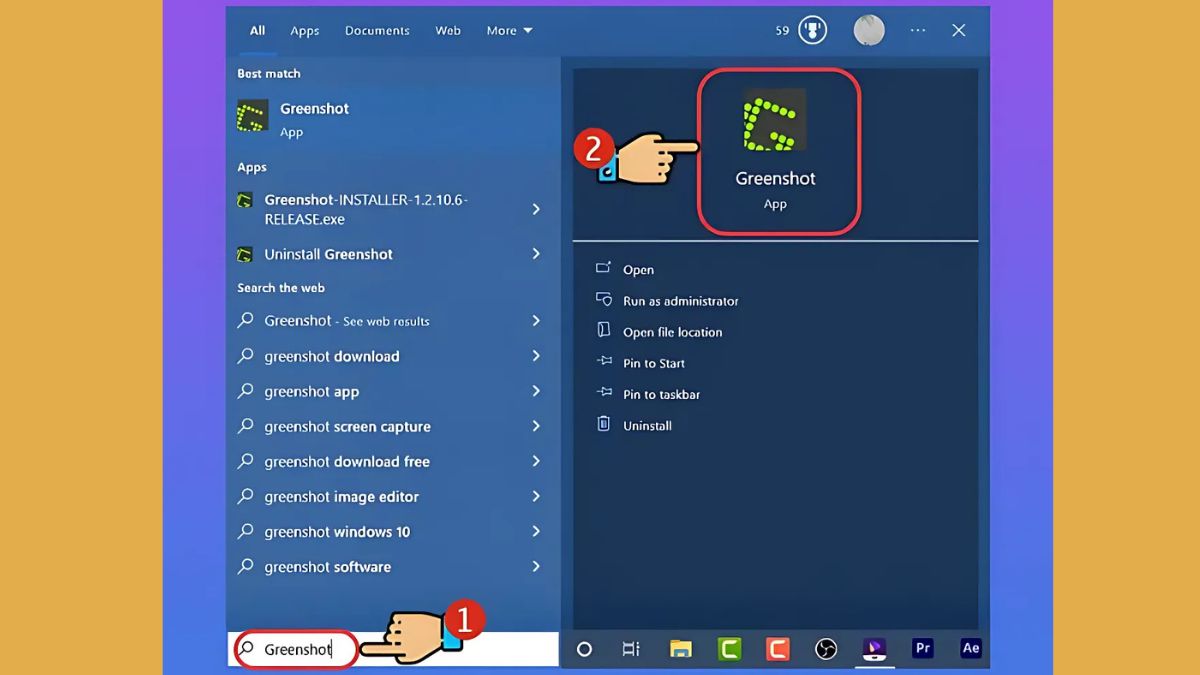Click search icon beside greenshot software
1200x675 pixels.
coord(245,566)
